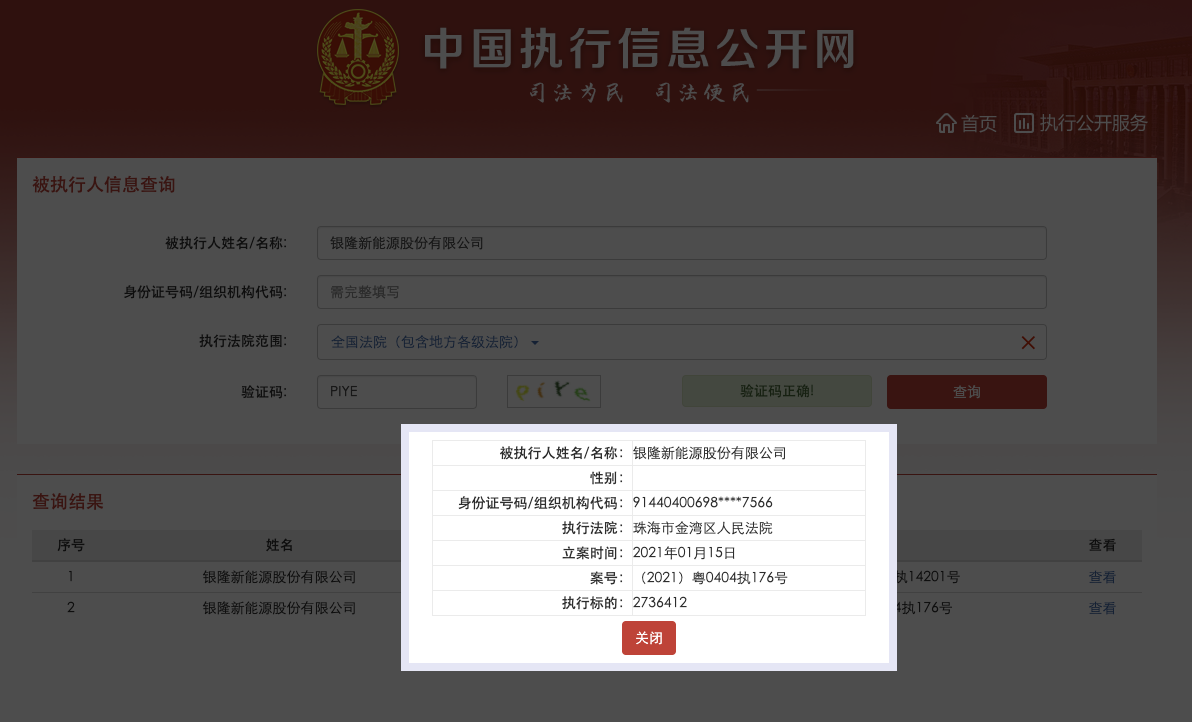
Task: Click 银隆新能源股份有限公司 in result row 2
Action: click(279, 608)
